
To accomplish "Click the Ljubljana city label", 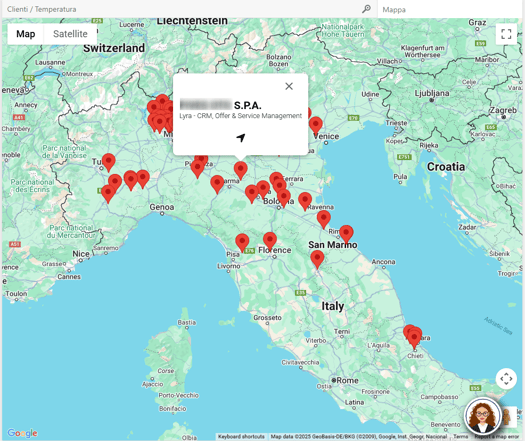I will (432, 93).
